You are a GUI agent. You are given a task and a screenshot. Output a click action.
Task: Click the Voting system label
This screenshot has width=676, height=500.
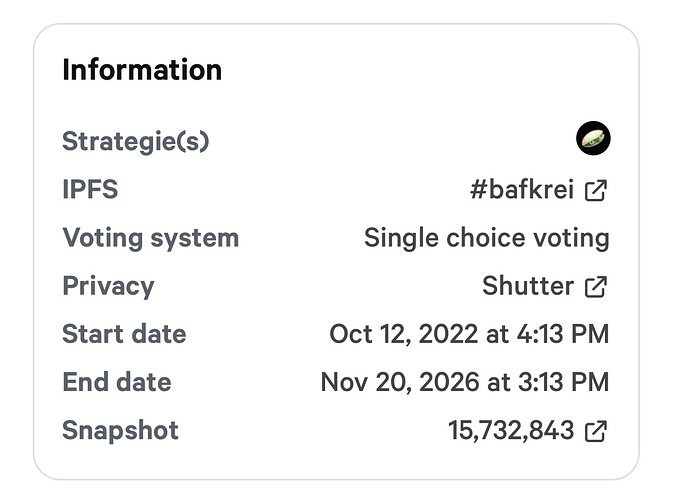[150, 238]
